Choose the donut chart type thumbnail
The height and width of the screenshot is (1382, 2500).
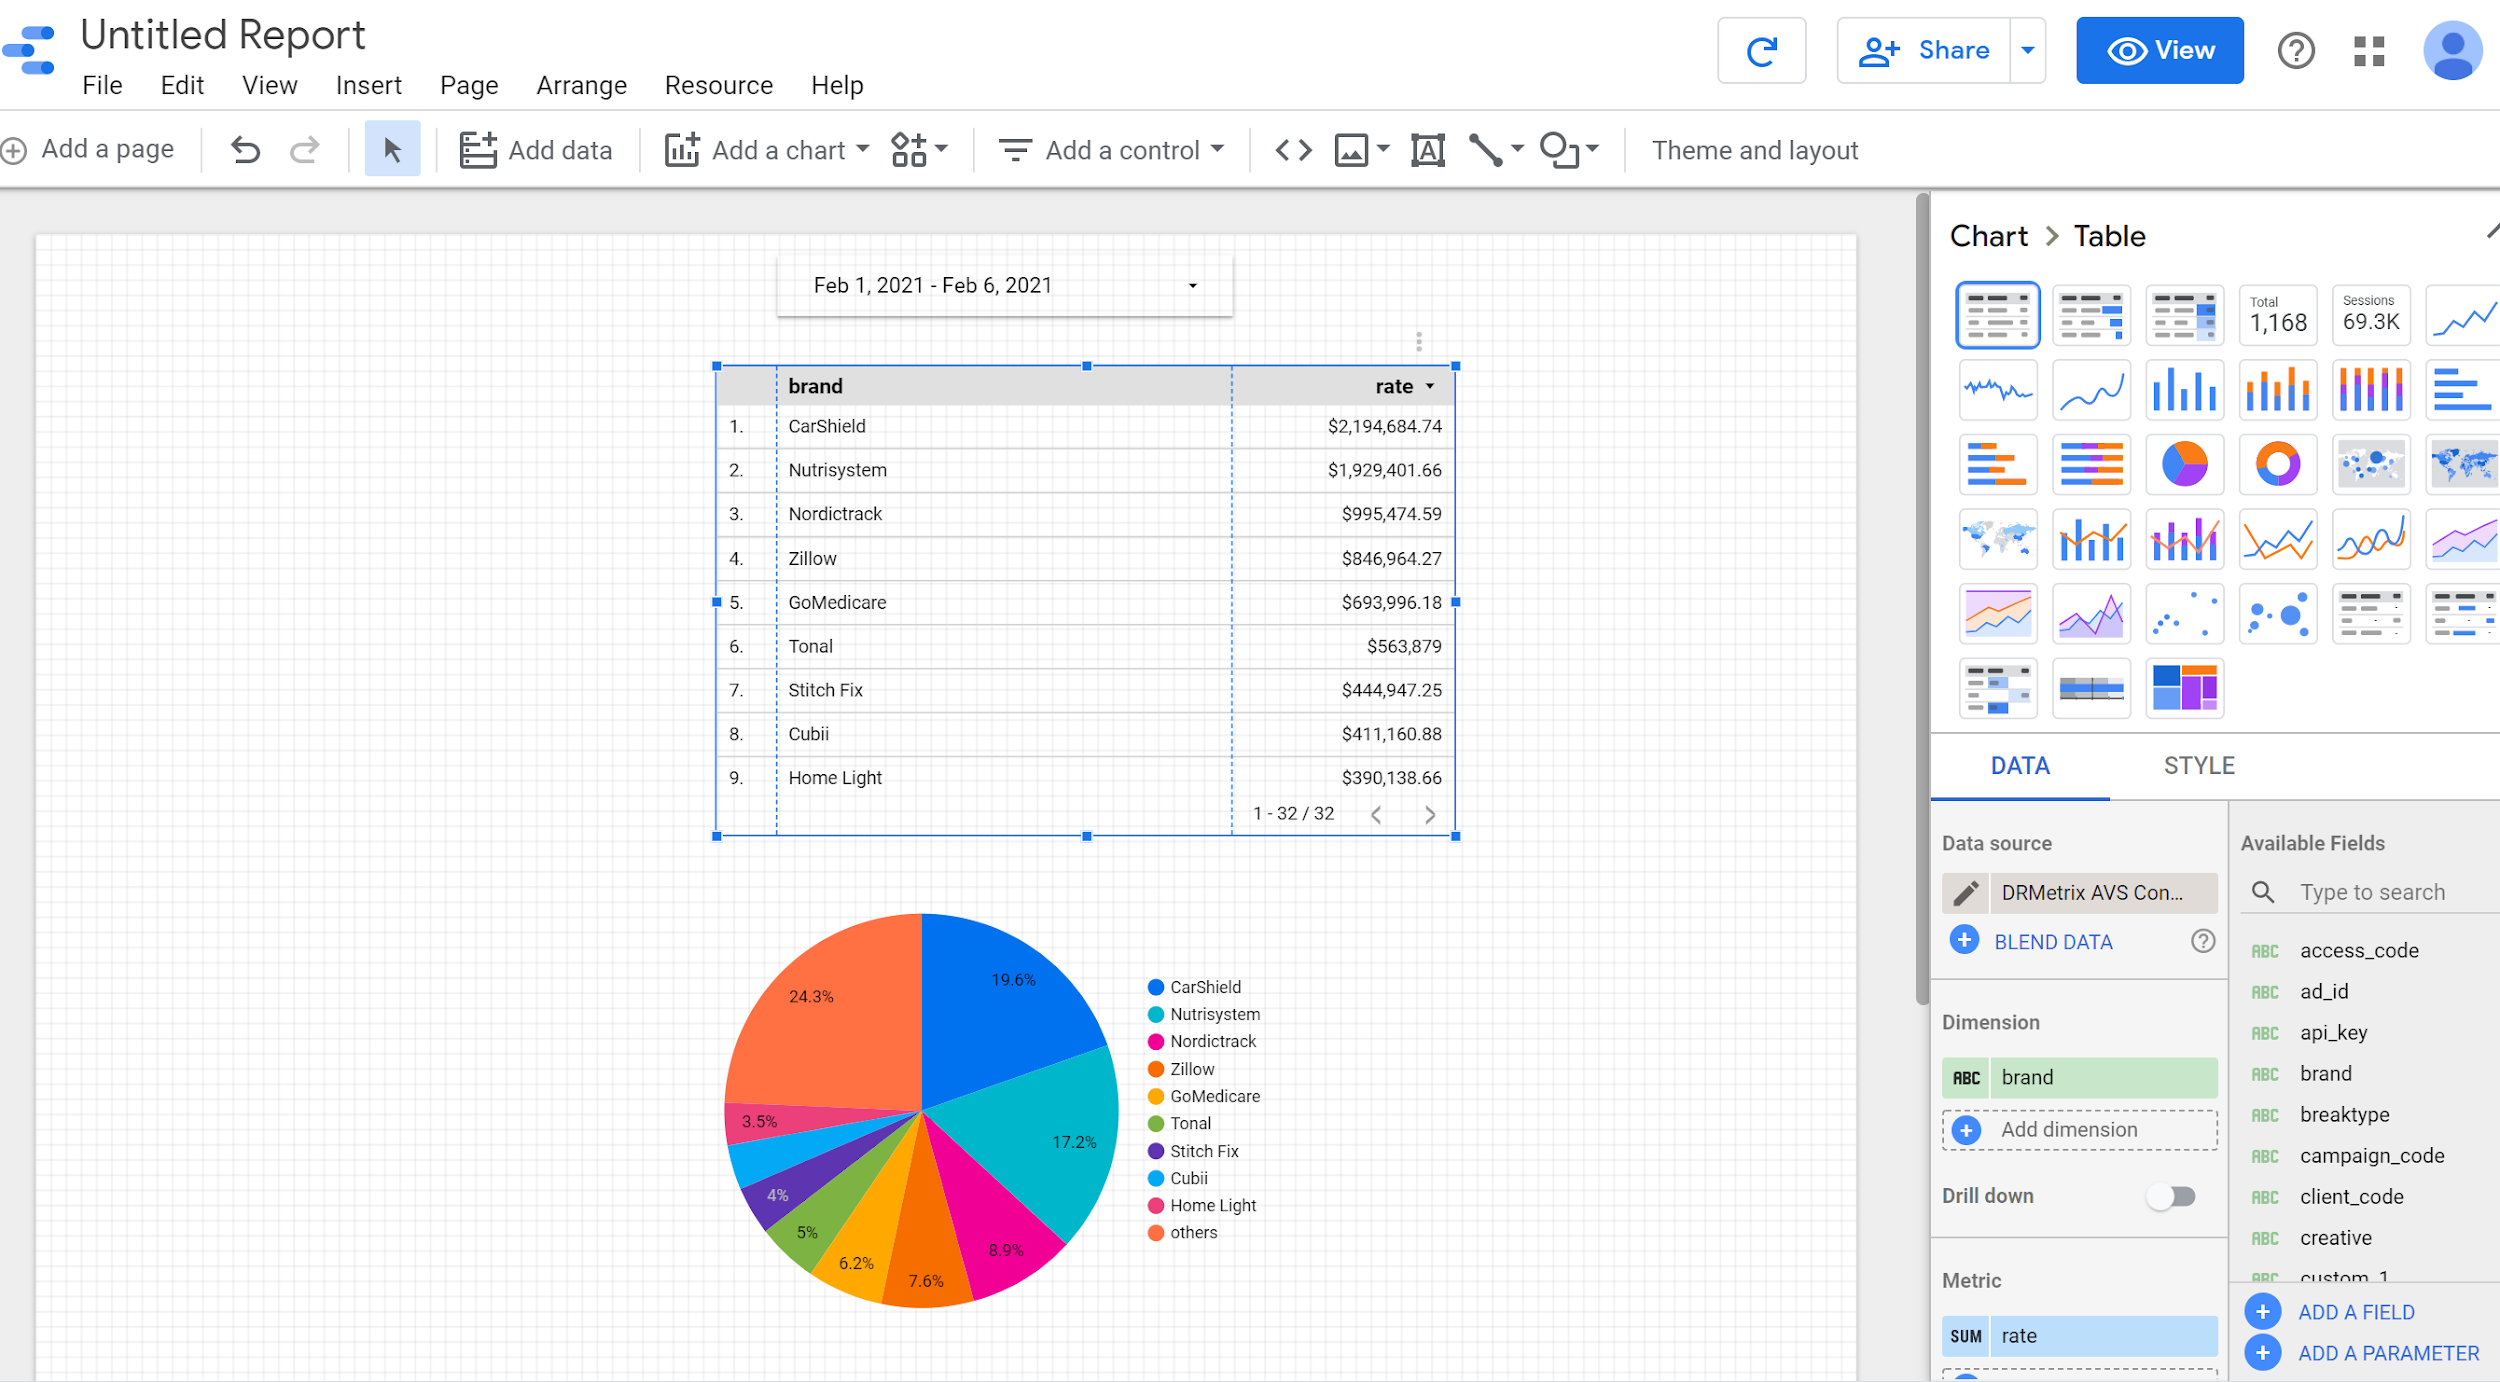[x=2277, y=464]
